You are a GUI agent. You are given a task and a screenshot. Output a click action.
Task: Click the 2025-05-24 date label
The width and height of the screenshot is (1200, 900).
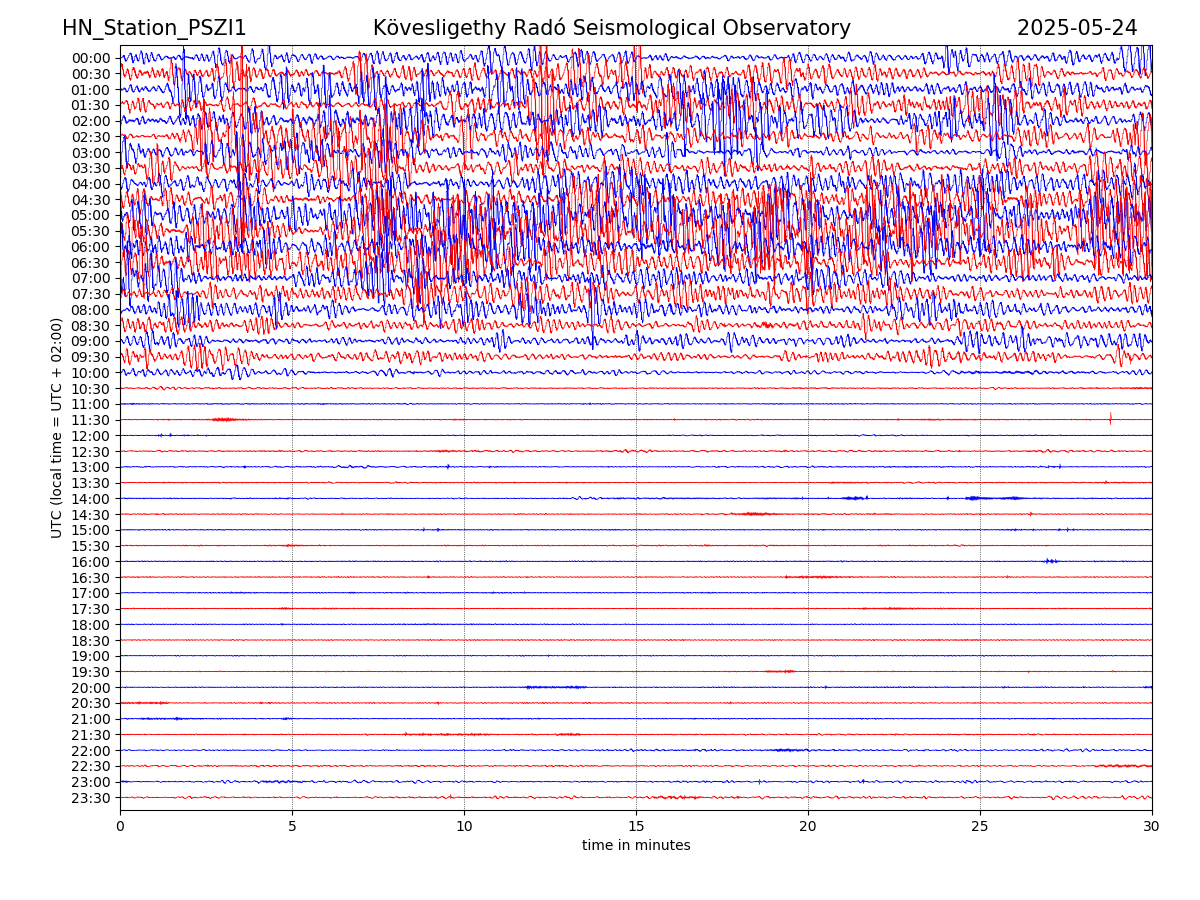(1077, 28)
